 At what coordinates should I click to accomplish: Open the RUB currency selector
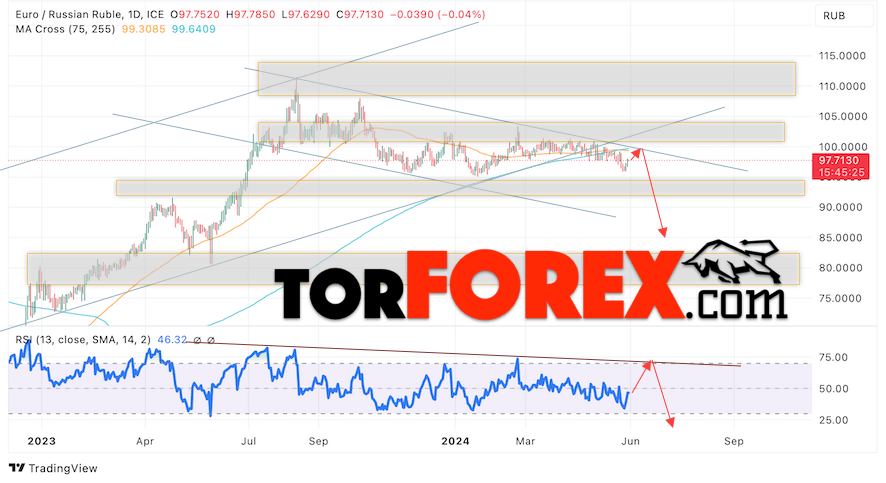[x=843, y=16]
